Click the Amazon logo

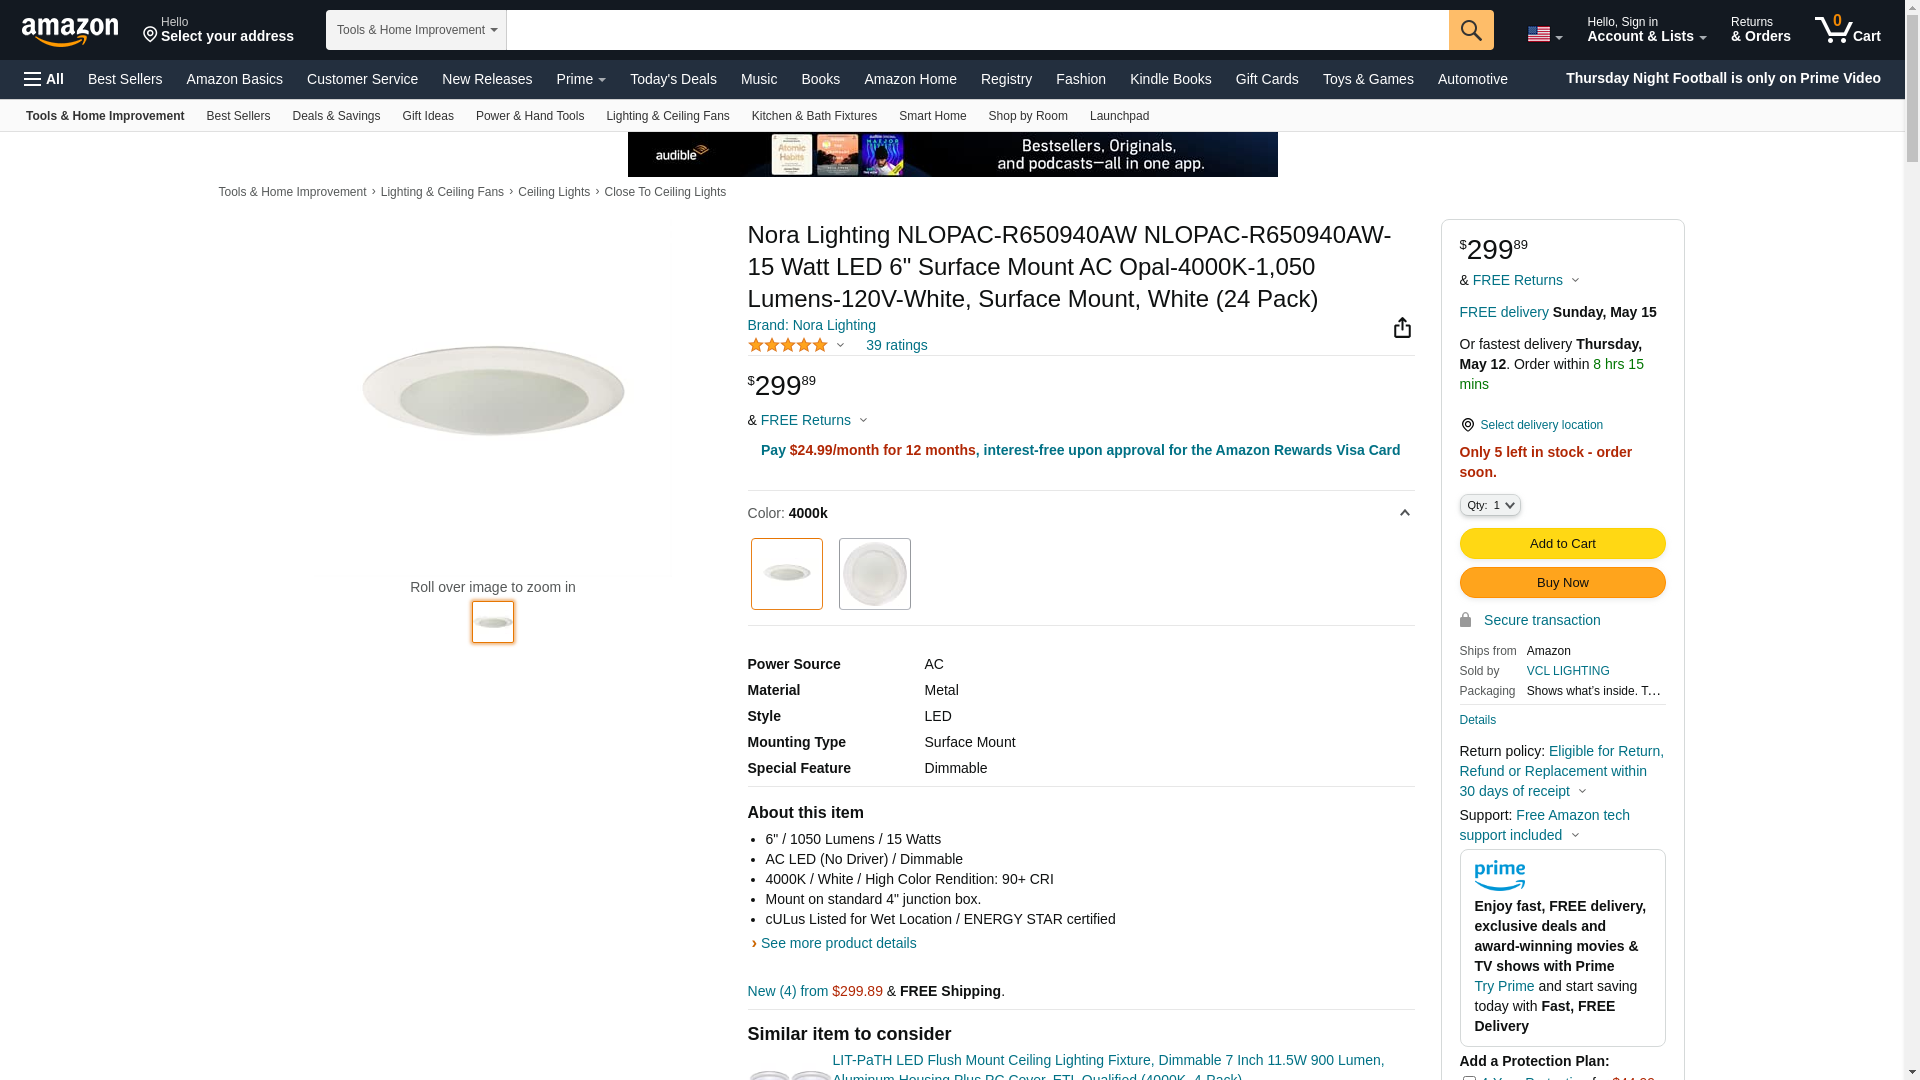click(x=70, y=31)
